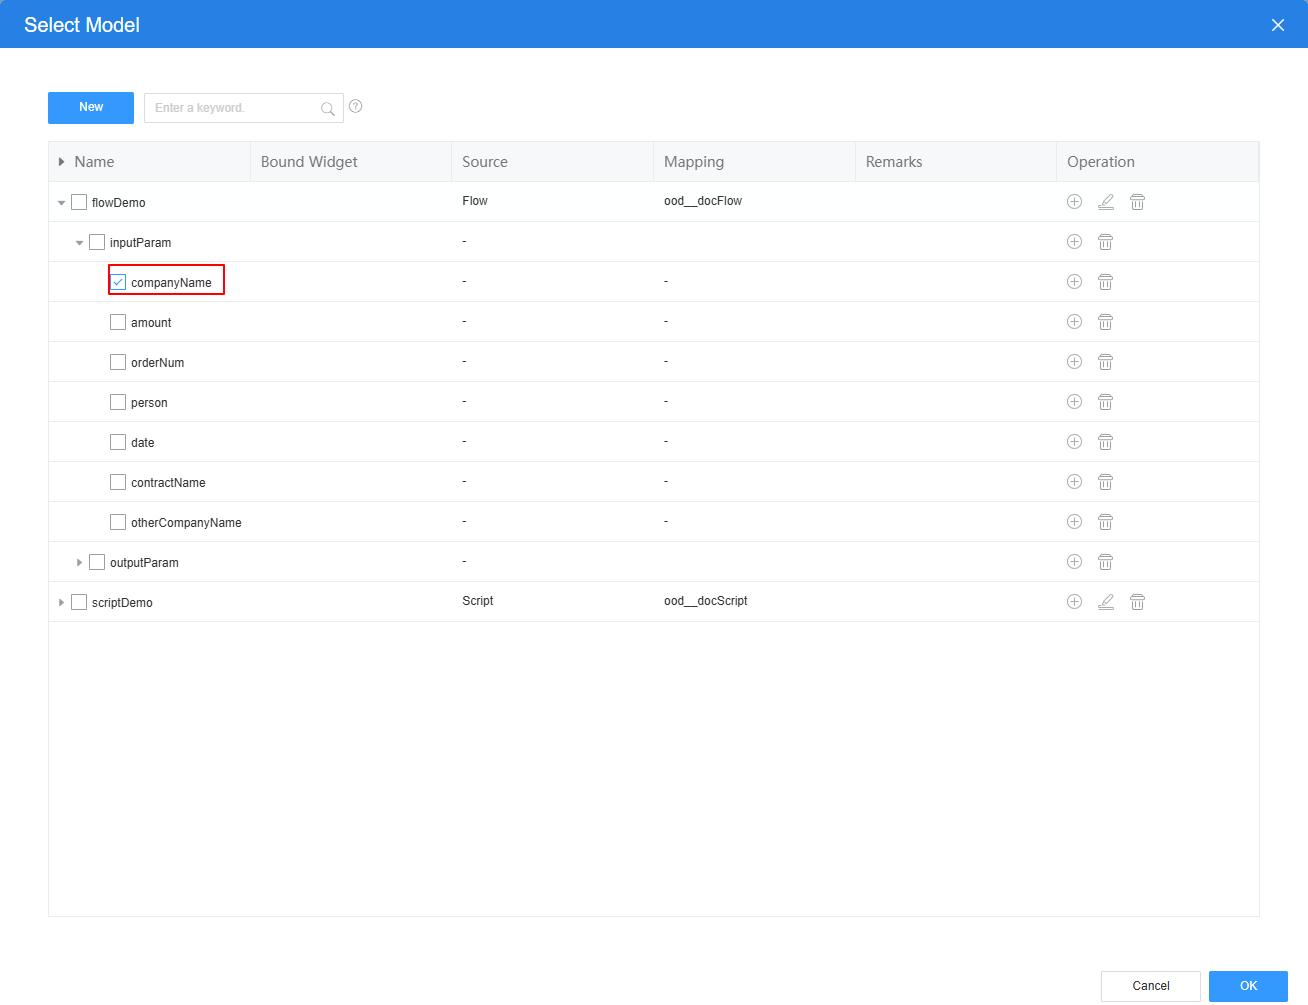Close the Select Model dialog
The image size is (1308, 1005).
1277,25
